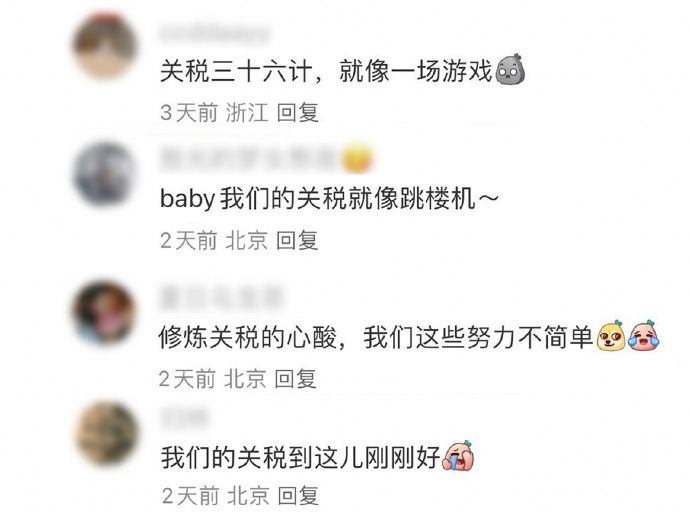This screenshot has width=690, height=512.
Task: Click the 3天前 浙江 timestamp
Action: coord(214,113)
